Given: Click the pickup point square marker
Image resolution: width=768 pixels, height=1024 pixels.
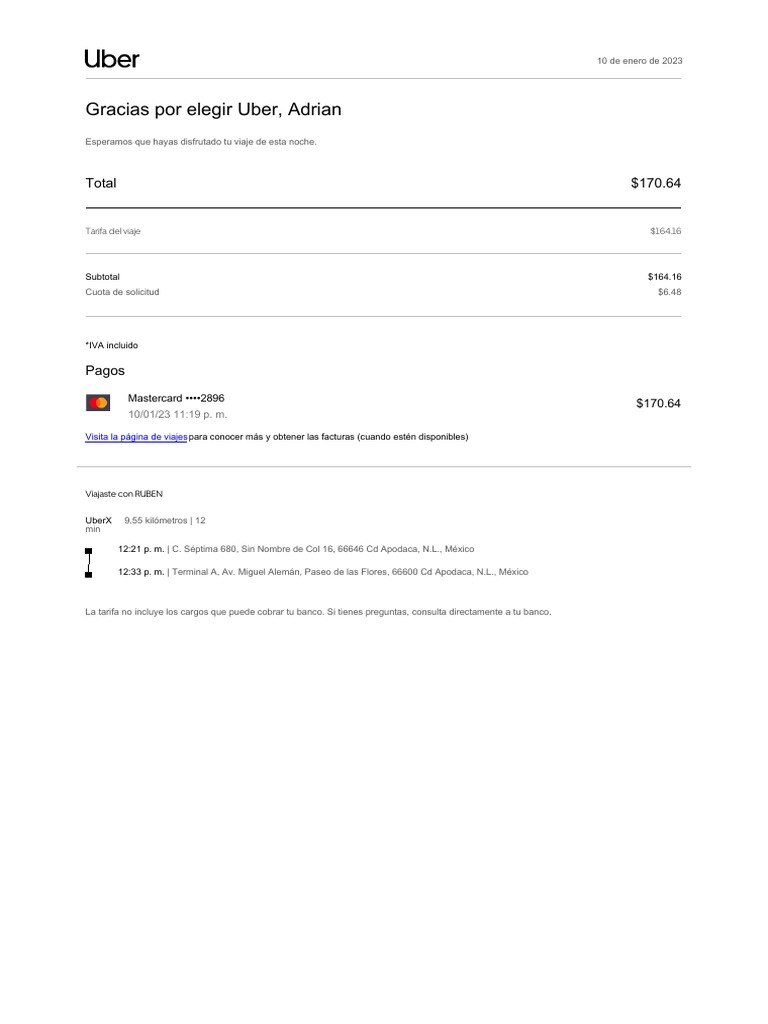Looking at the screenshot, I should click(x=89, y=551).
